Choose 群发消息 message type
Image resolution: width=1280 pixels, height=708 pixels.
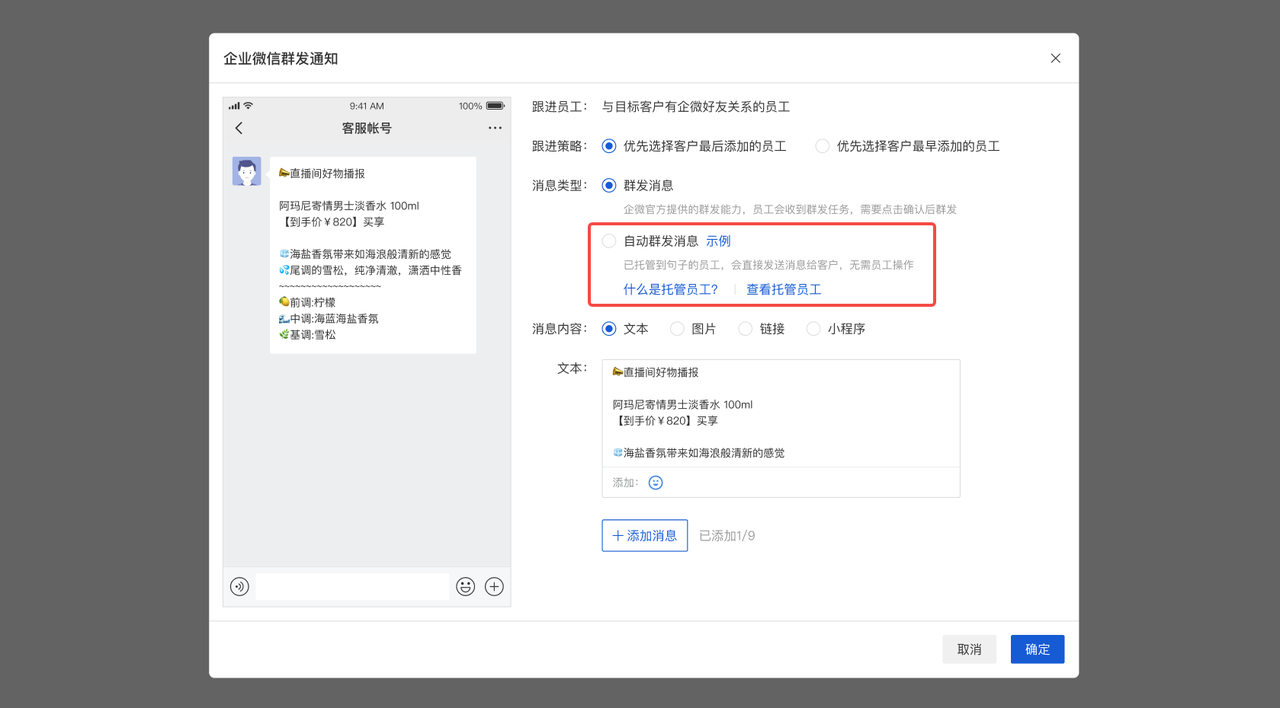point(609,185)
